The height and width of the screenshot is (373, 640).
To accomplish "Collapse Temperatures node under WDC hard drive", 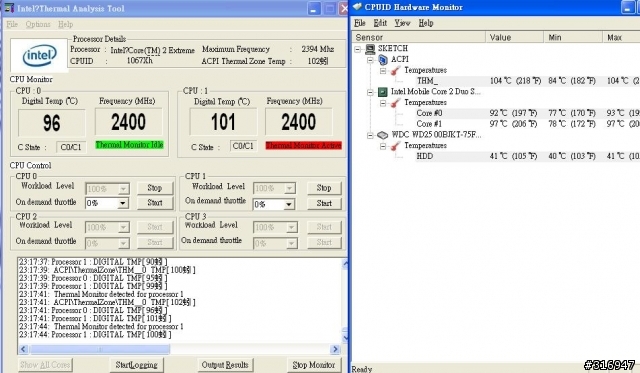I will (x=383, y=146).
